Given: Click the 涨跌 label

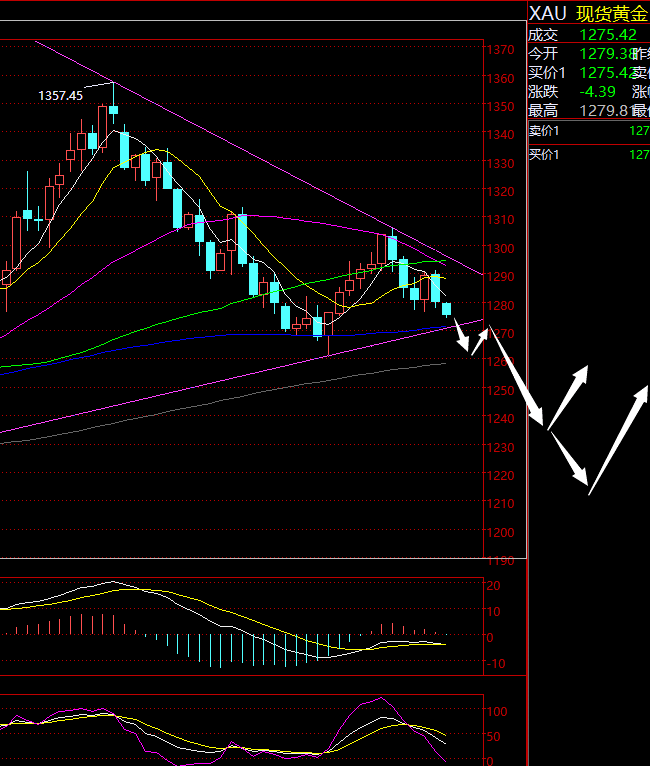Looking at the screenshot, I should [543, 92].
